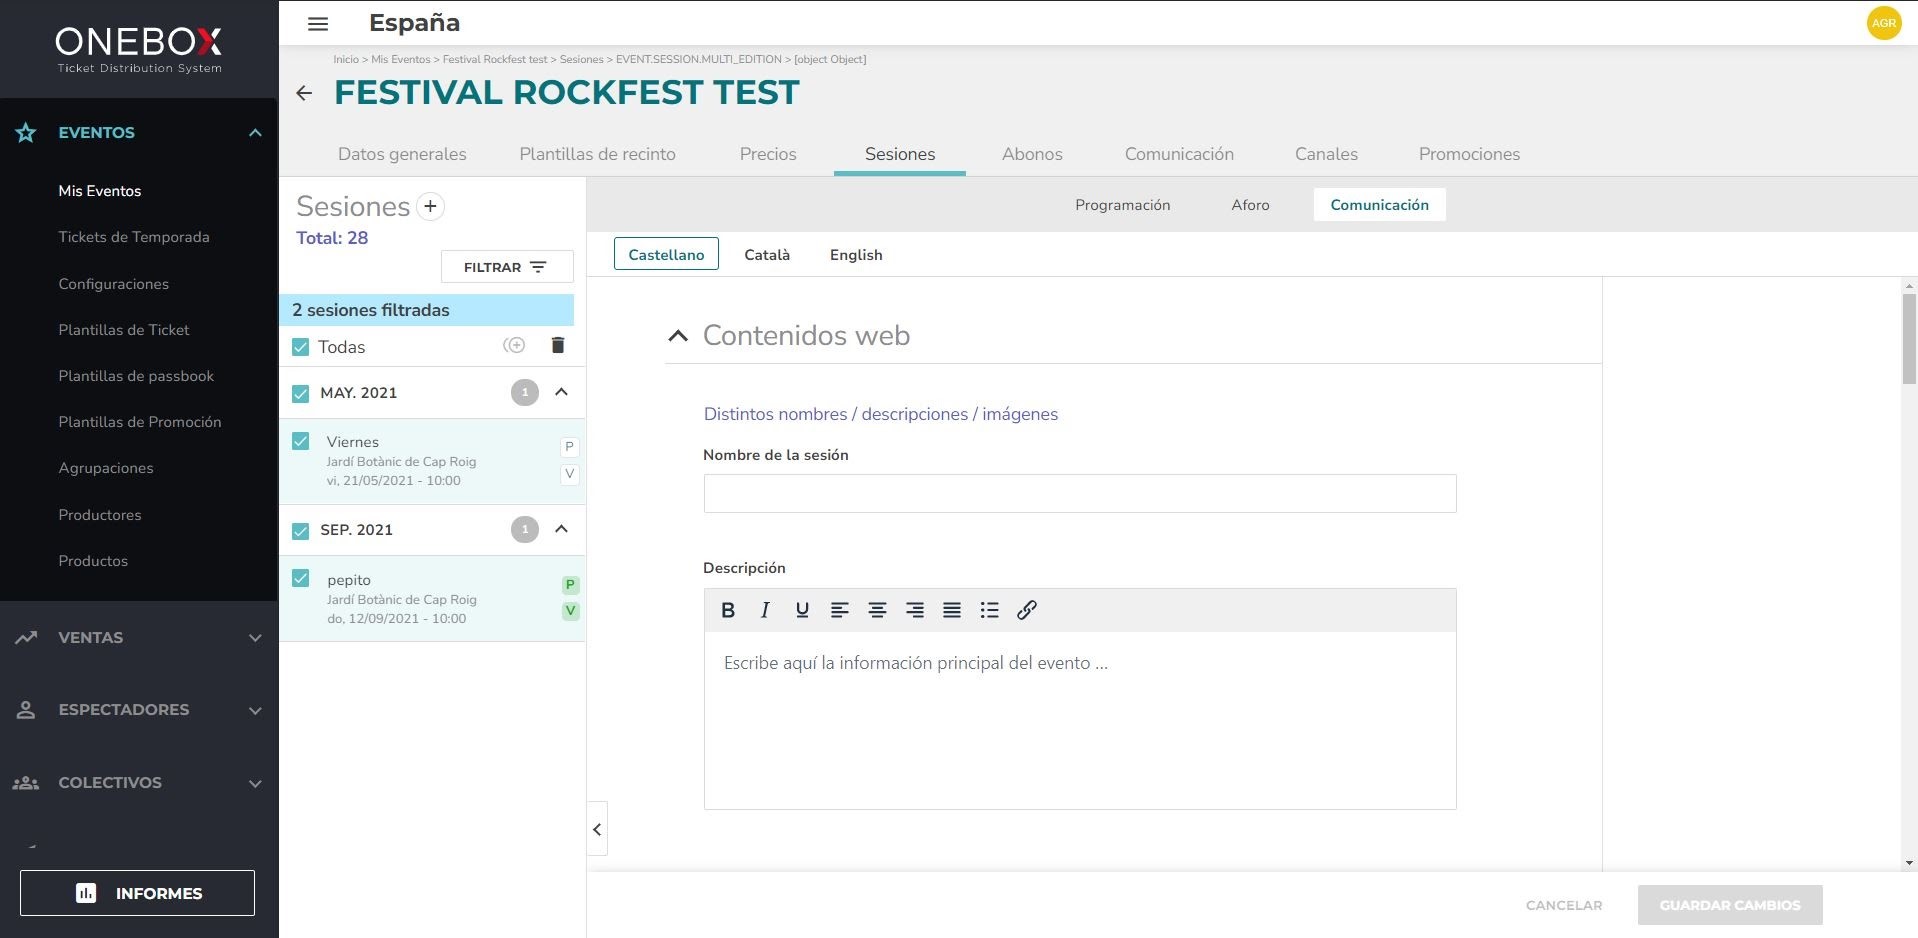Click Distintos nombres / descripciones / imágenes link
Viewport: 1918px width, 938px height.
click(880, 414)
